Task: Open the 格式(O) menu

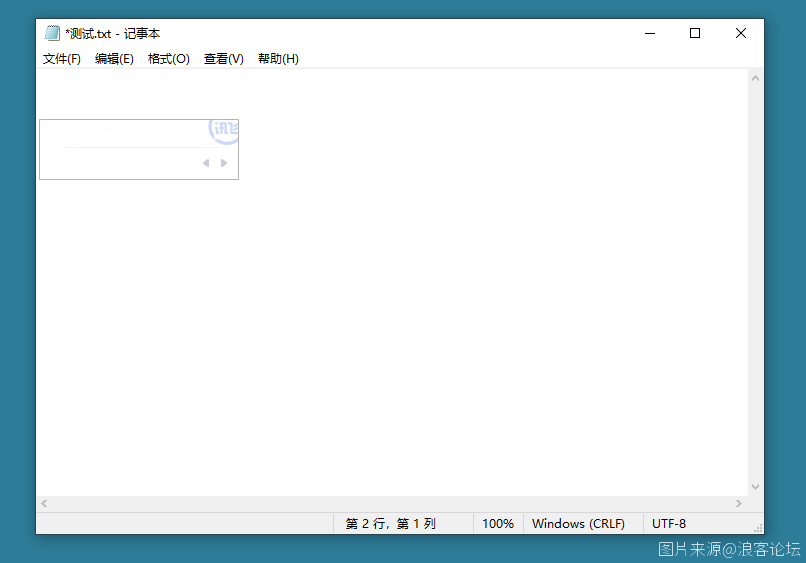Action: (168, 59)
